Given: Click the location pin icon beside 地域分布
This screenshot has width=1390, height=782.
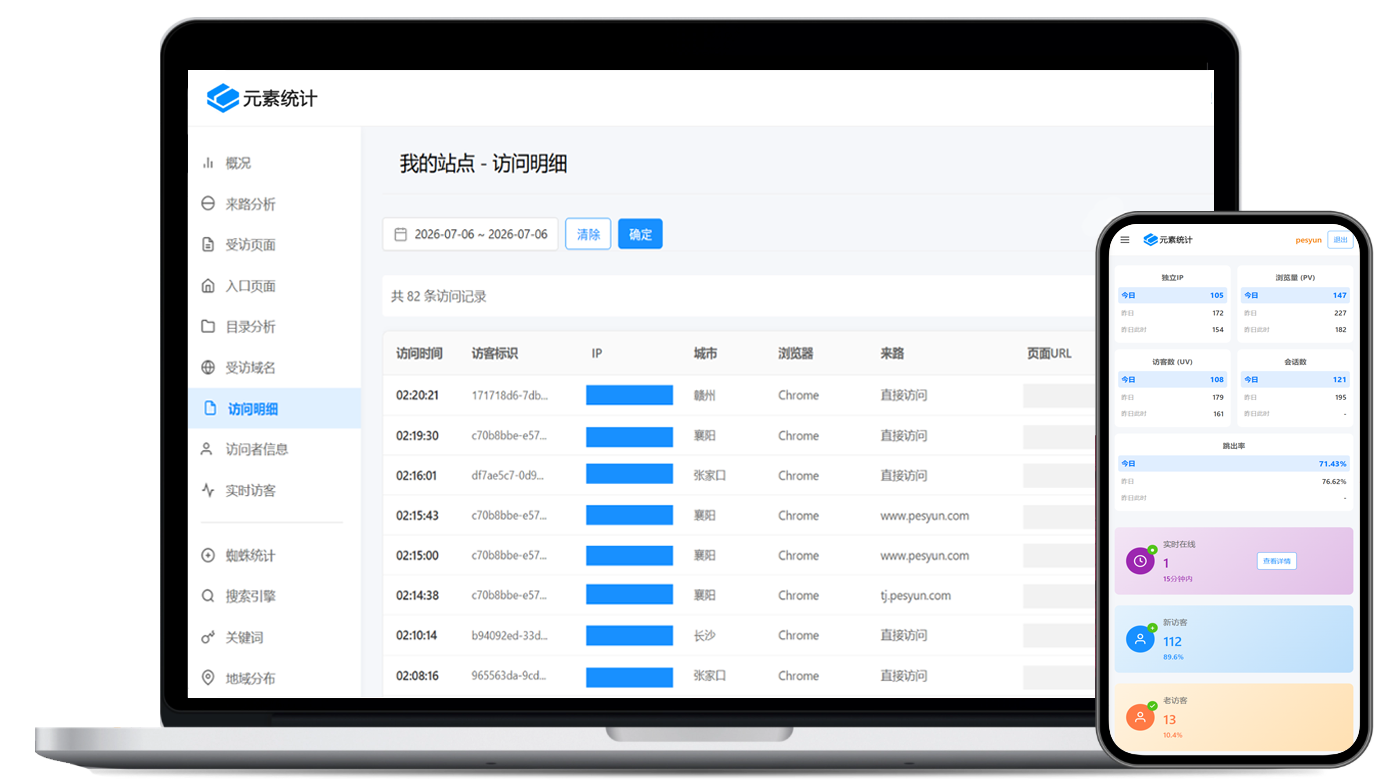Looking at the screenshot, I should tap(208, 679).
